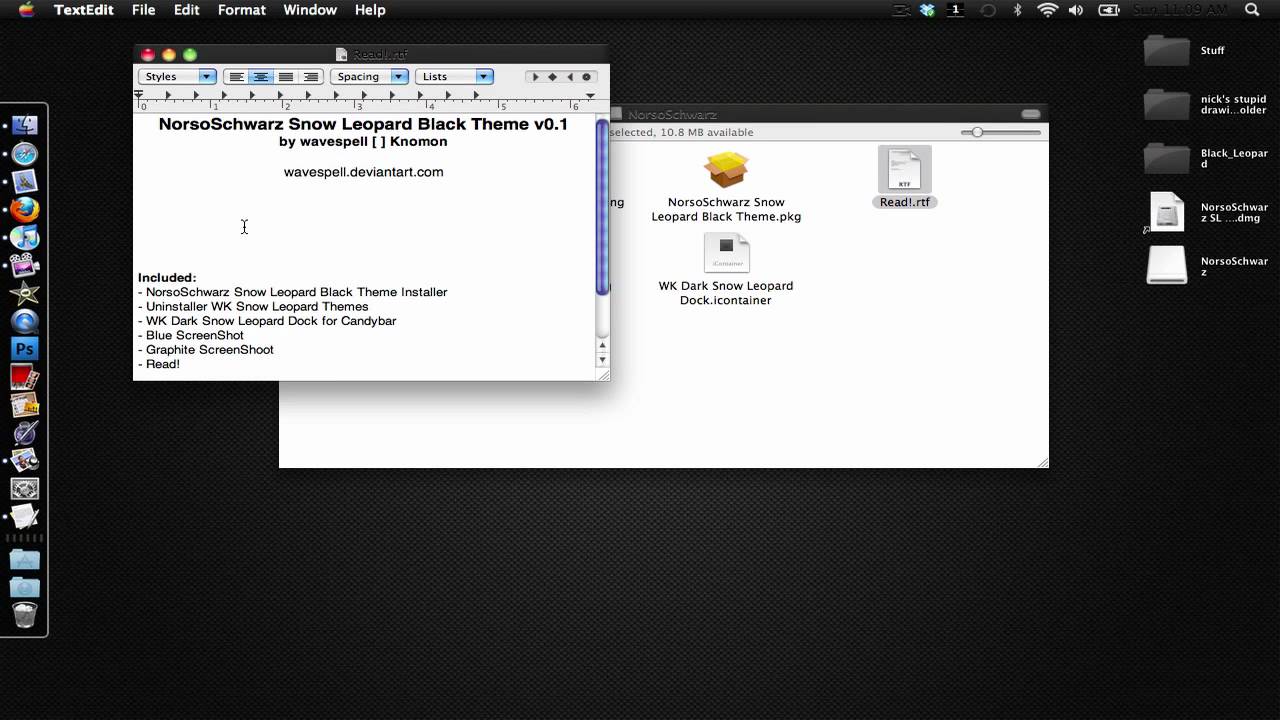
Task: Open the Trash in the dock
Action: 25,615
